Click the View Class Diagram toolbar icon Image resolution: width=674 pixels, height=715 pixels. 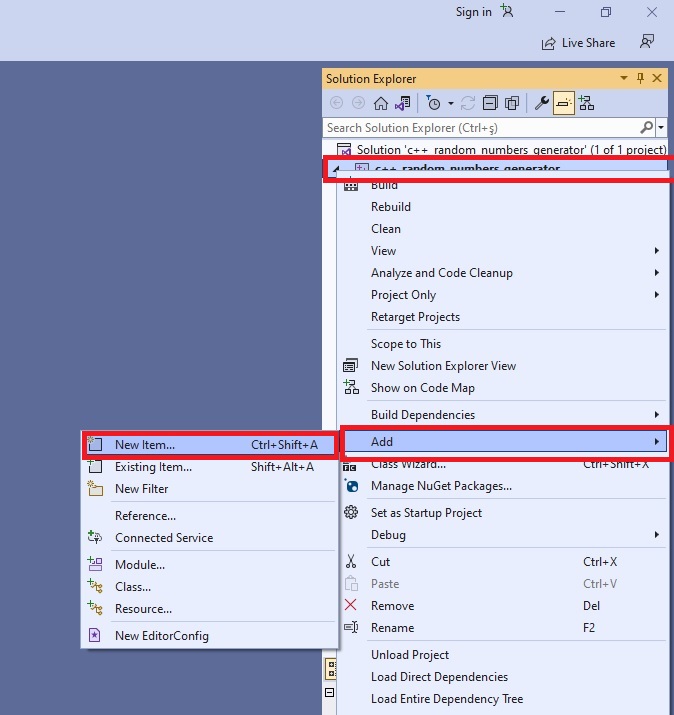click(x=586, y=104)
